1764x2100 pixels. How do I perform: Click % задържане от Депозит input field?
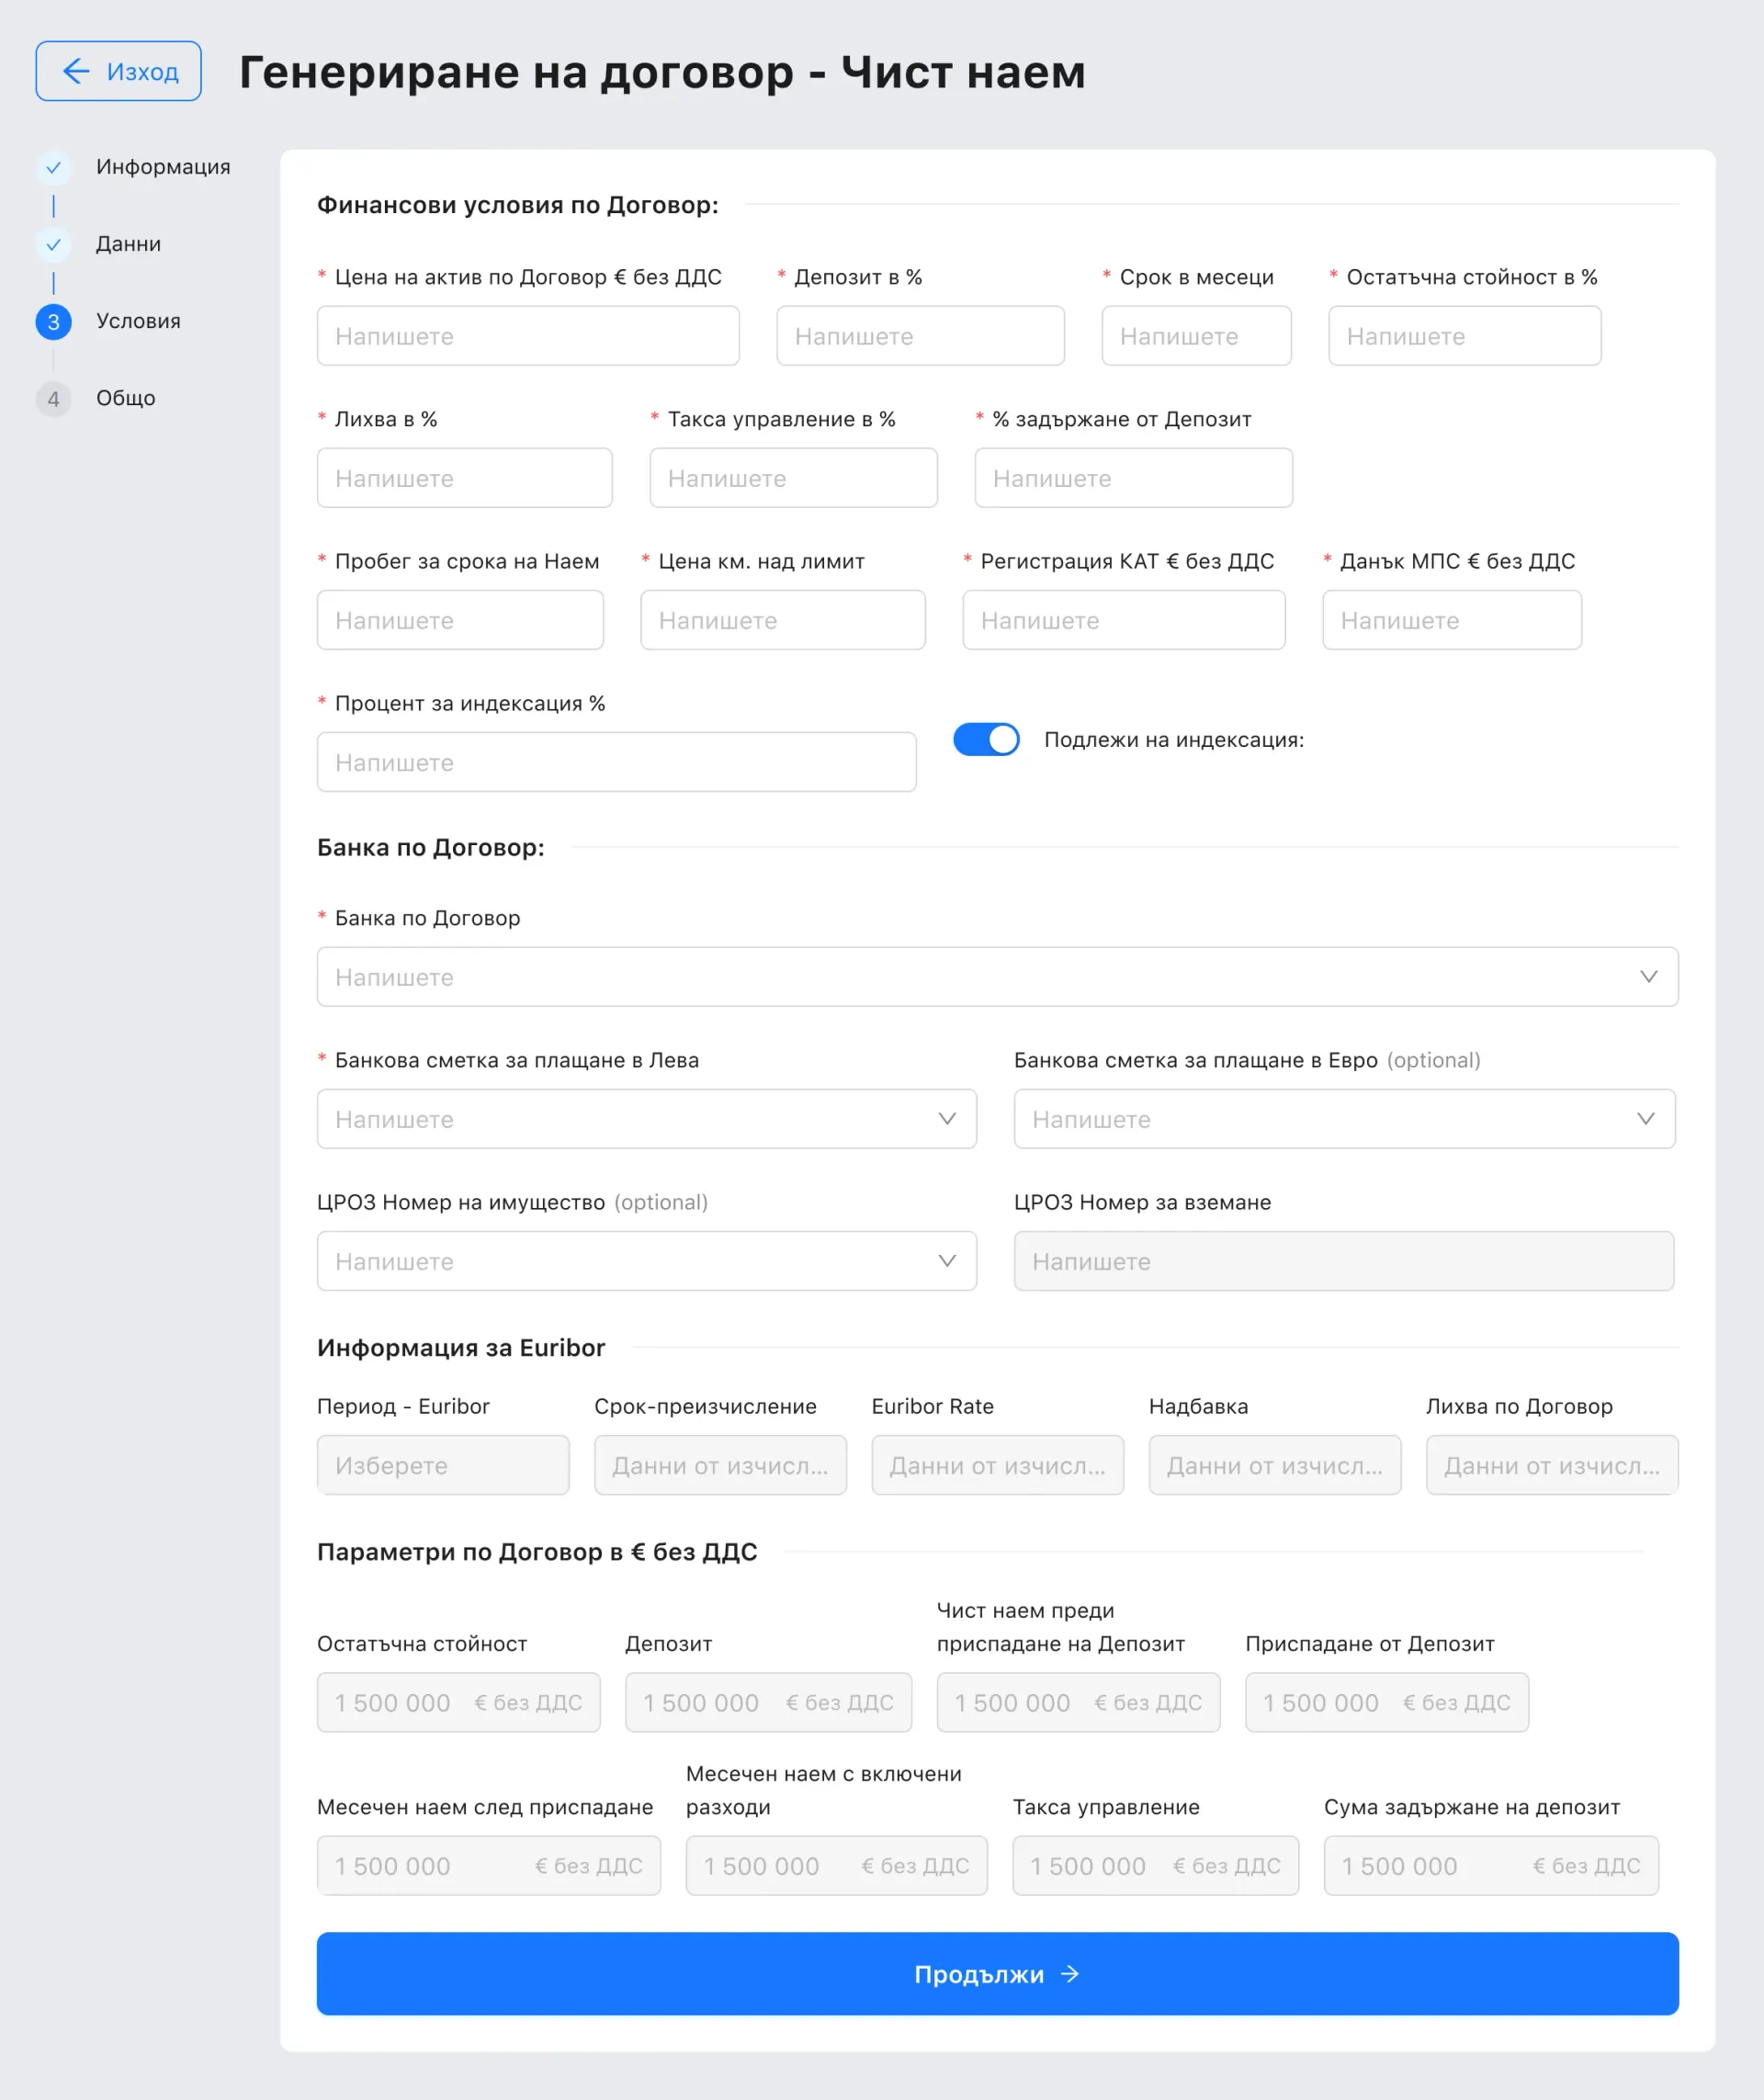1133,477
